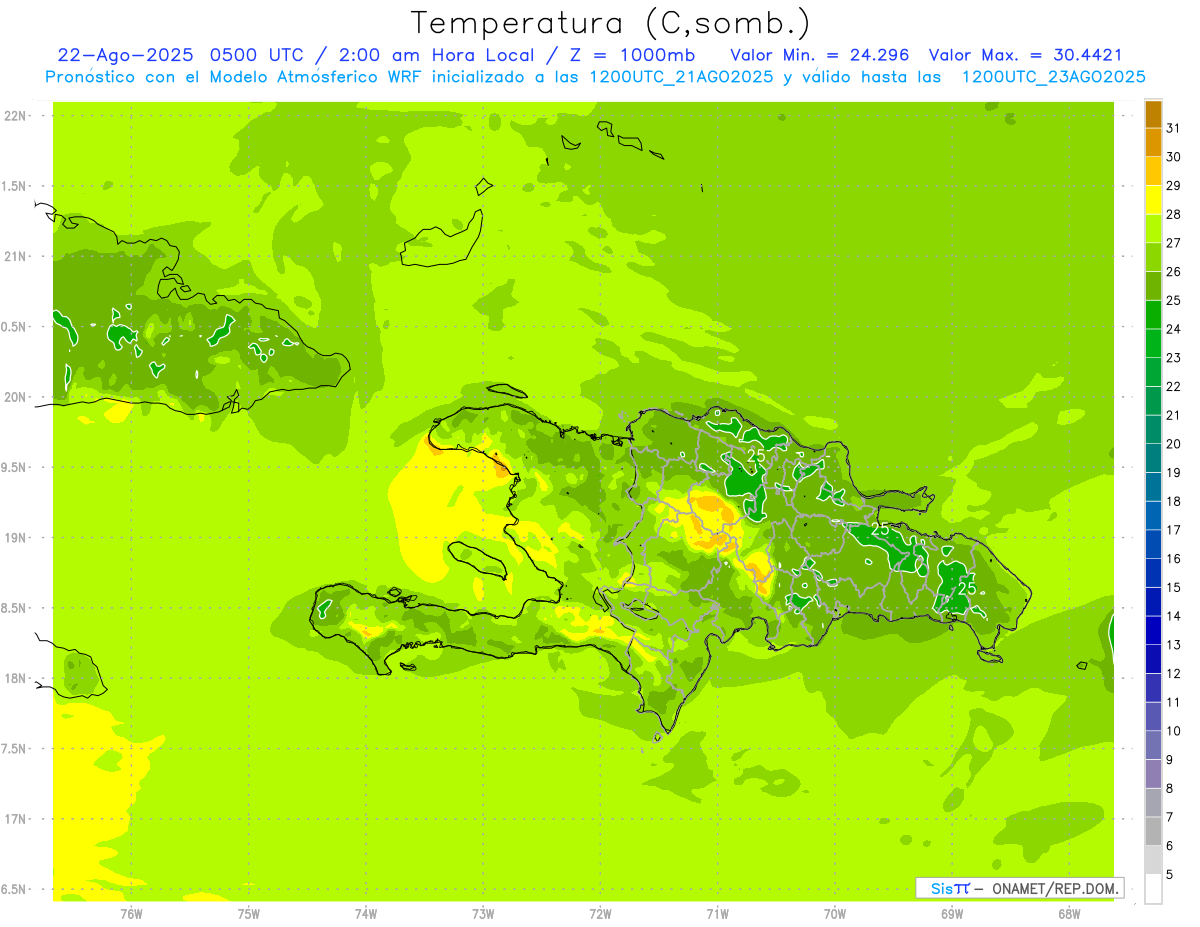Click the "69W" longitude label
This screenshot has height=927, width=1200.
tap(952, 913)
